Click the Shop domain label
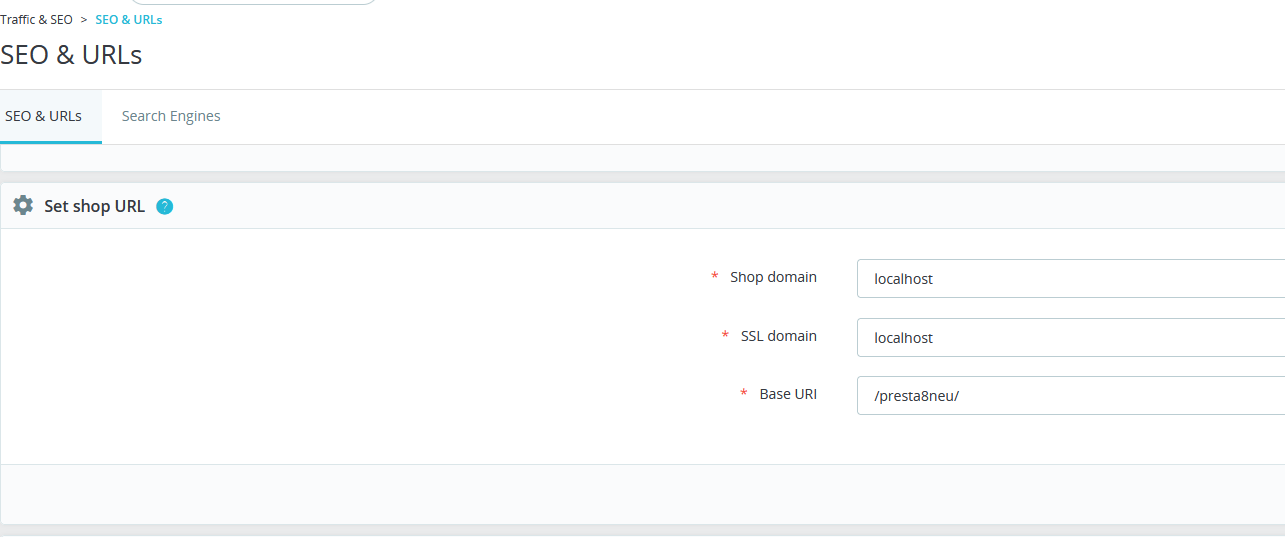 click(x=773, y=277)
